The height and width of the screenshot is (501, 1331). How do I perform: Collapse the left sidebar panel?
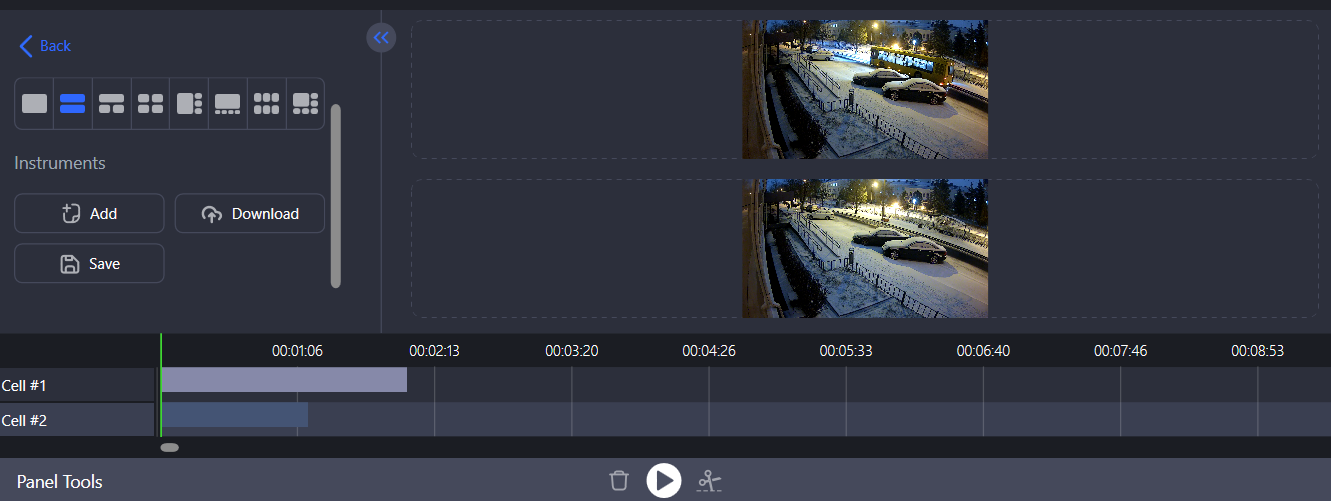pos(381,38)
